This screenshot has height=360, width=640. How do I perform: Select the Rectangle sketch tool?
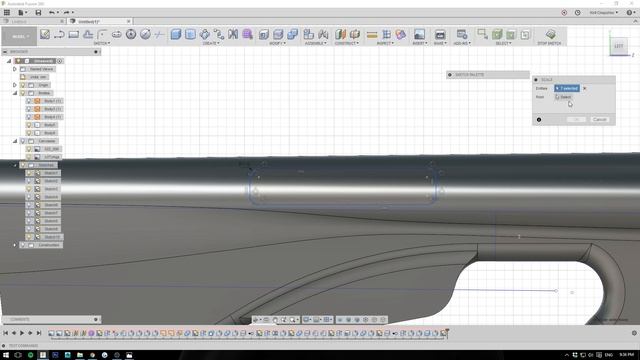73,35
